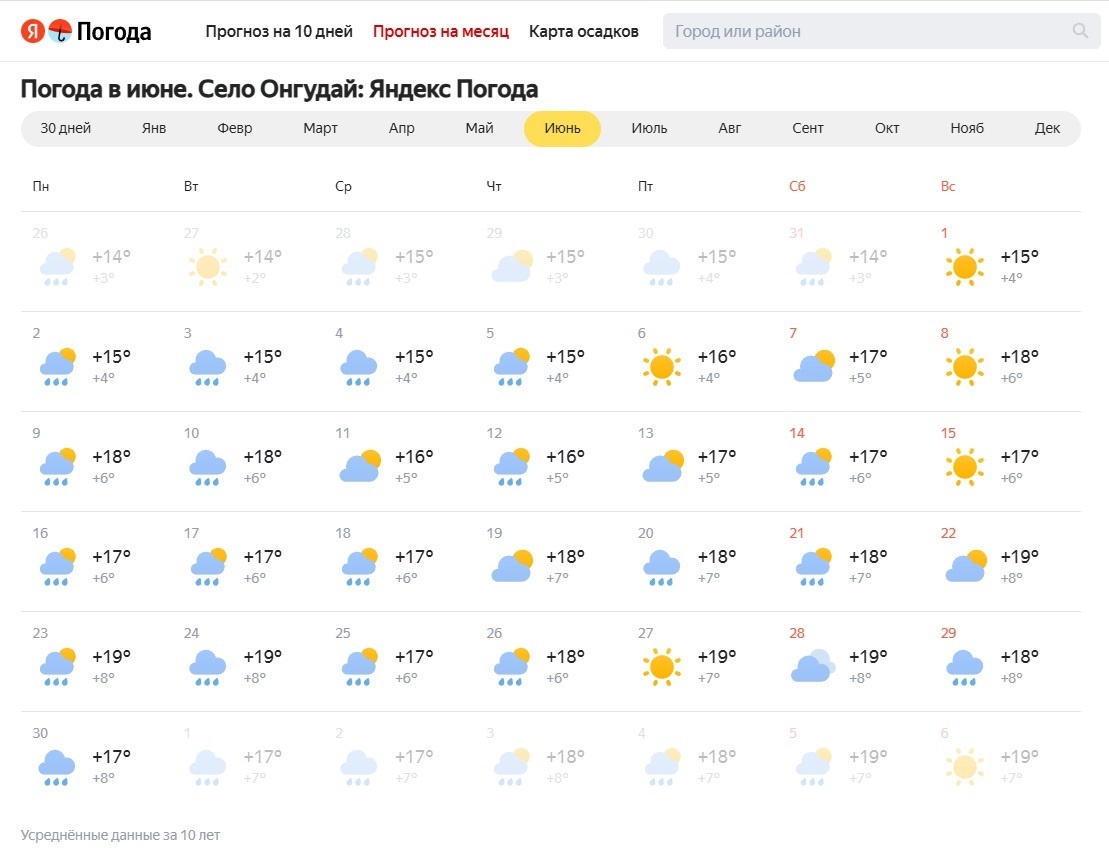The height and width of the screenshot is (868, 1109).
Task: Click day number 21 in calendar
Action: 796,533
